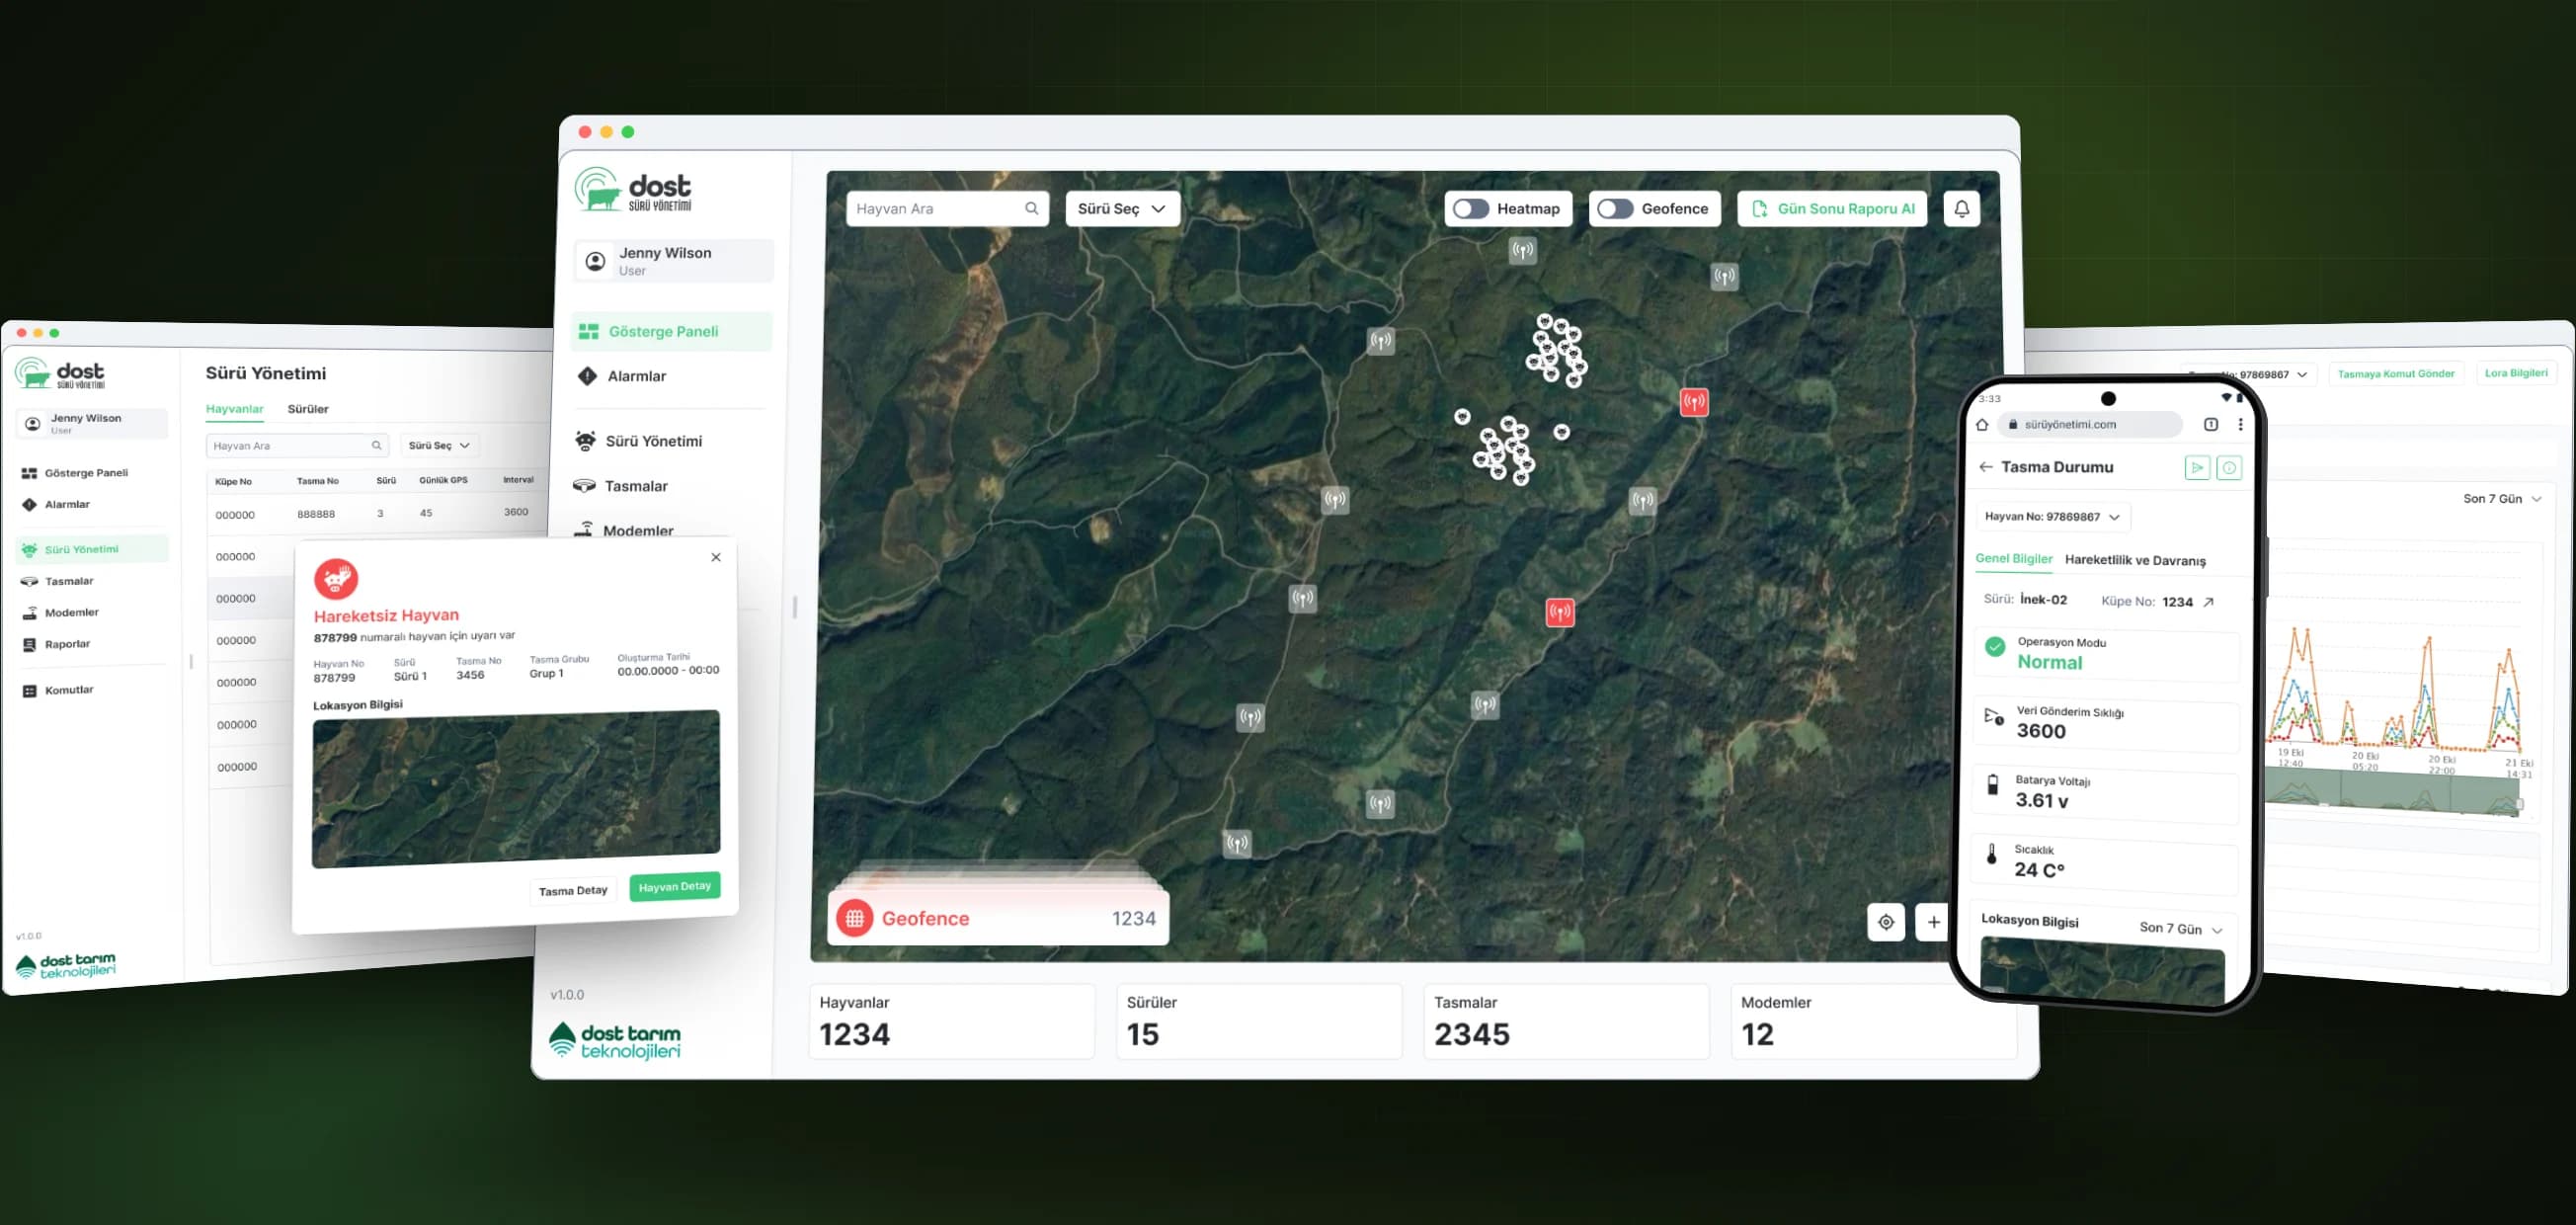The image size is (2576, 1225).
Task: Click Lokasyon Bilgisi map thumbnail in popup
Action: pos(516,789)
